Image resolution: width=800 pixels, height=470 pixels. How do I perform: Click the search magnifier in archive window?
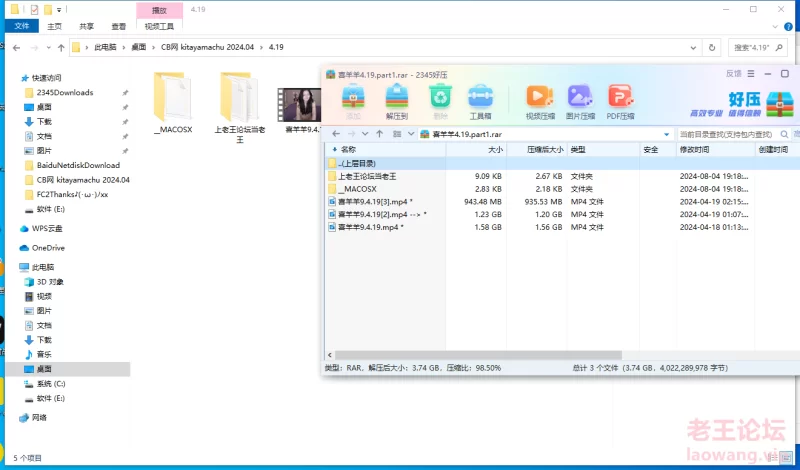785,134
